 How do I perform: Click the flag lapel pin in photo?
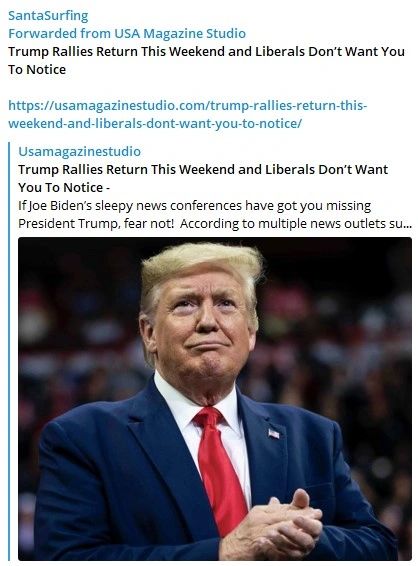click(274, 433)
